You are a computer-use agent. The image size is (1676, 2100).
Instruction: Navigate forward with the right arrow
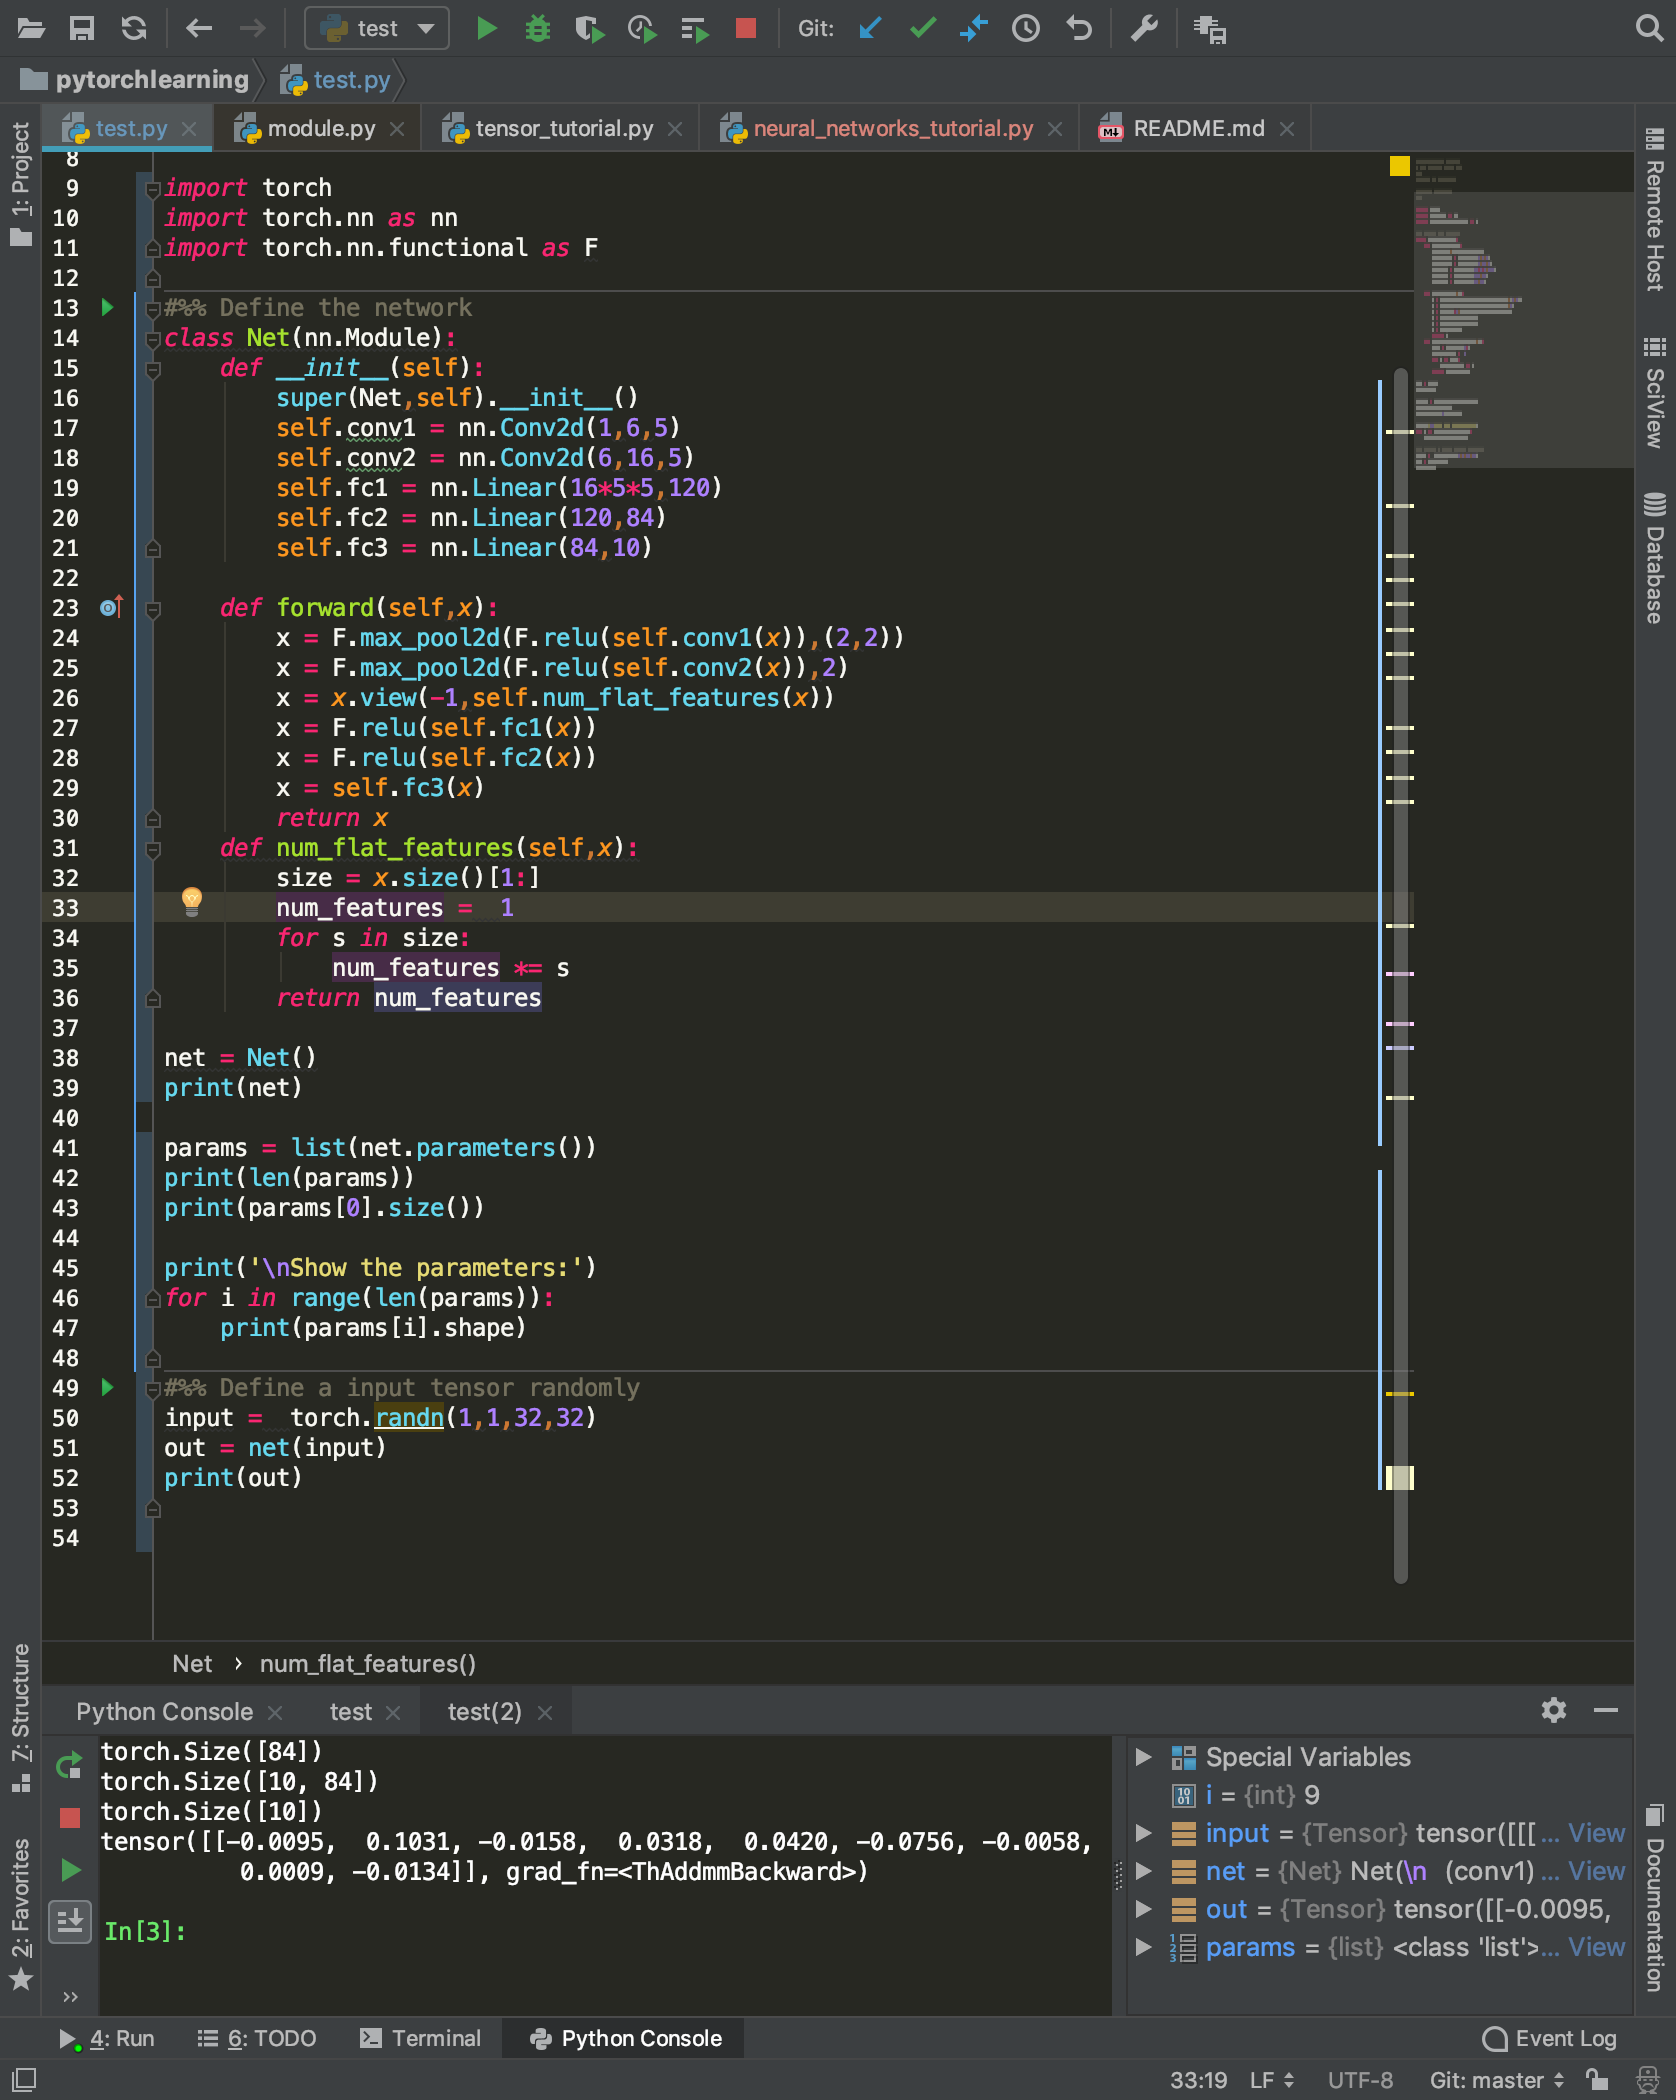252,28
